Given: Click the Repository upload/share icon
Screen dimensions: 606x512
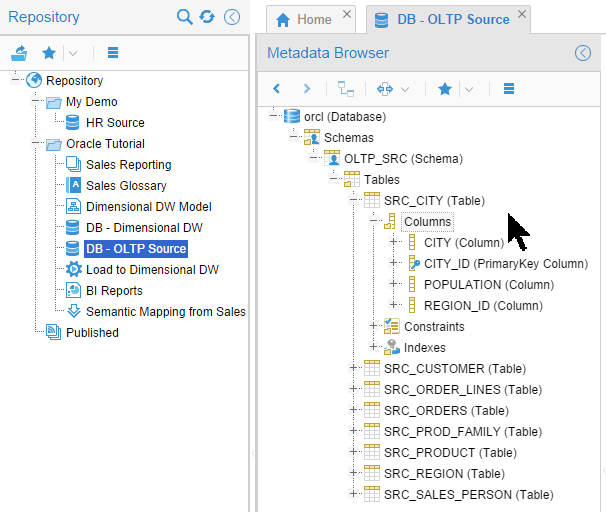Looking at the screenshot, I should pyautogui.click(x=19, y=53).
